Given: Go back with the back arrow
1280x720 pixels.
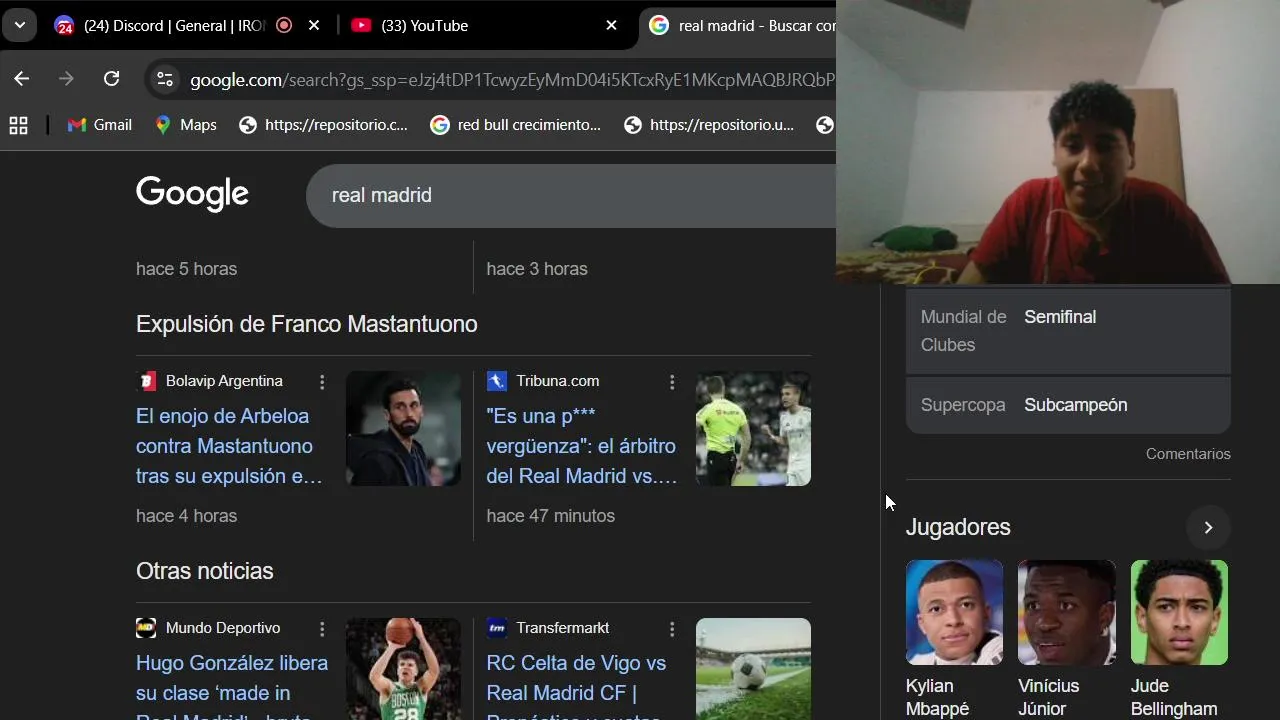Looking at the screenshot, I should tap(22, 79).
